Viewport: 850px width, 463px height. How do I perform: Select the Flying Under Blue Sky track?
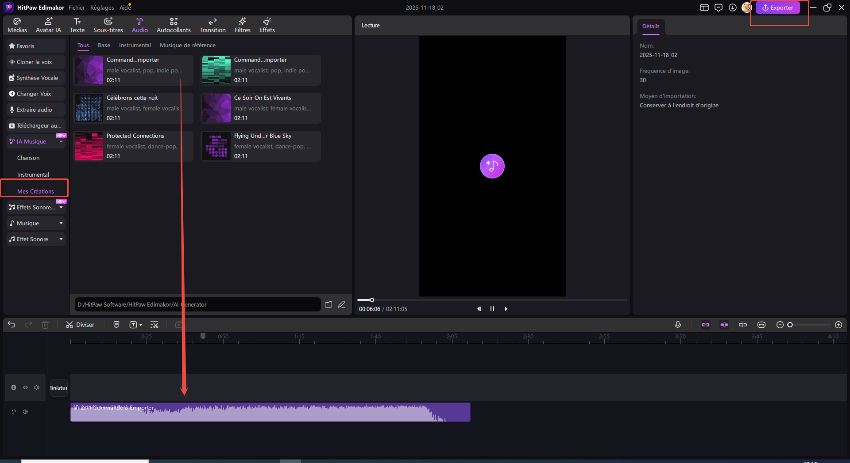pyautogui.click(x=261, y=146)
